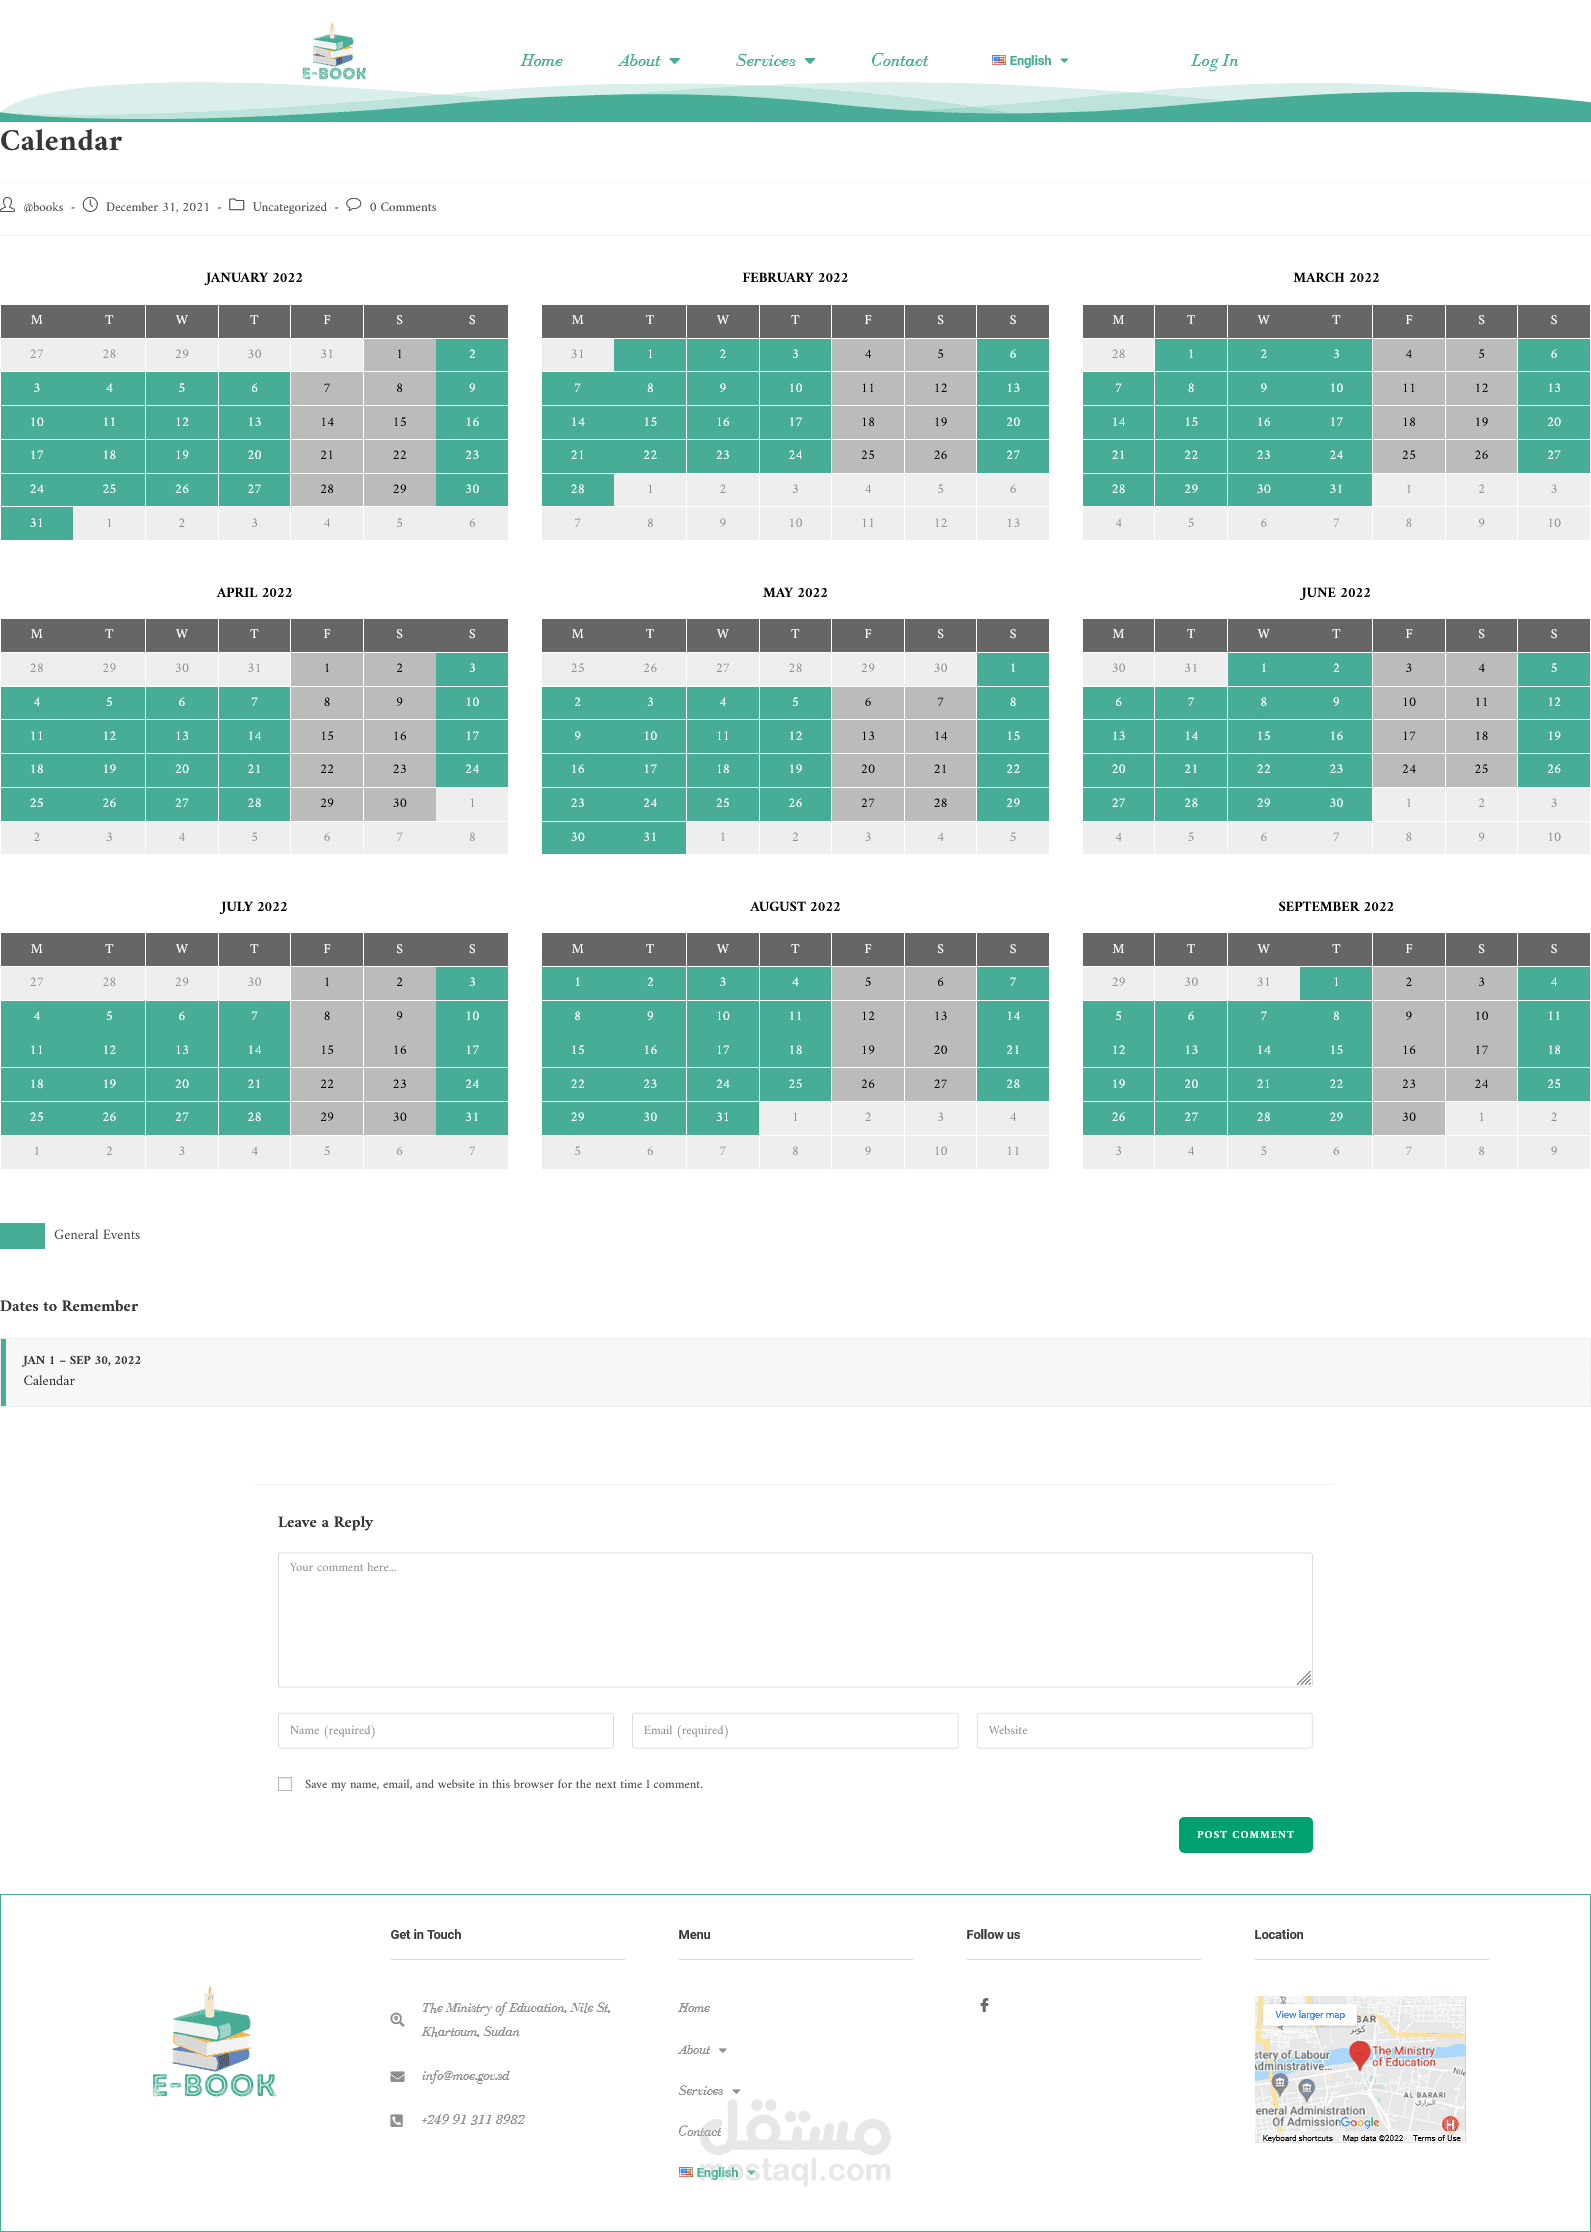
Task: Click the clock icon beside December 31, 2021
Action: [x=90, y=205]
